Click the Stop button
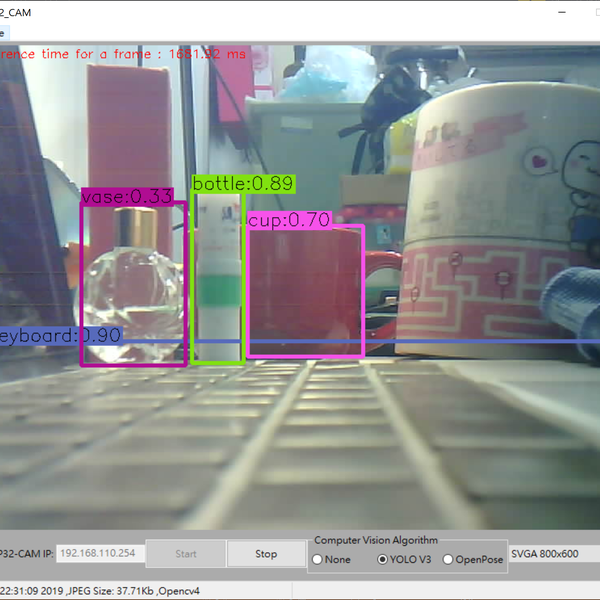 (266, 553)
